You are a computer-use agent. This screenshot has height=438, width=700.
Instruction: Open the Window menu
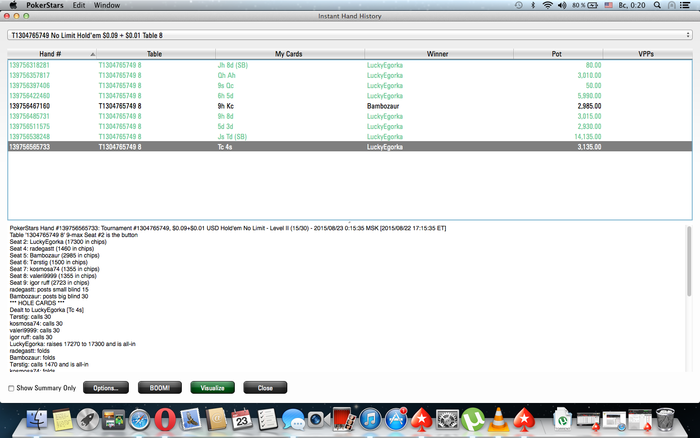pos(107,5)
